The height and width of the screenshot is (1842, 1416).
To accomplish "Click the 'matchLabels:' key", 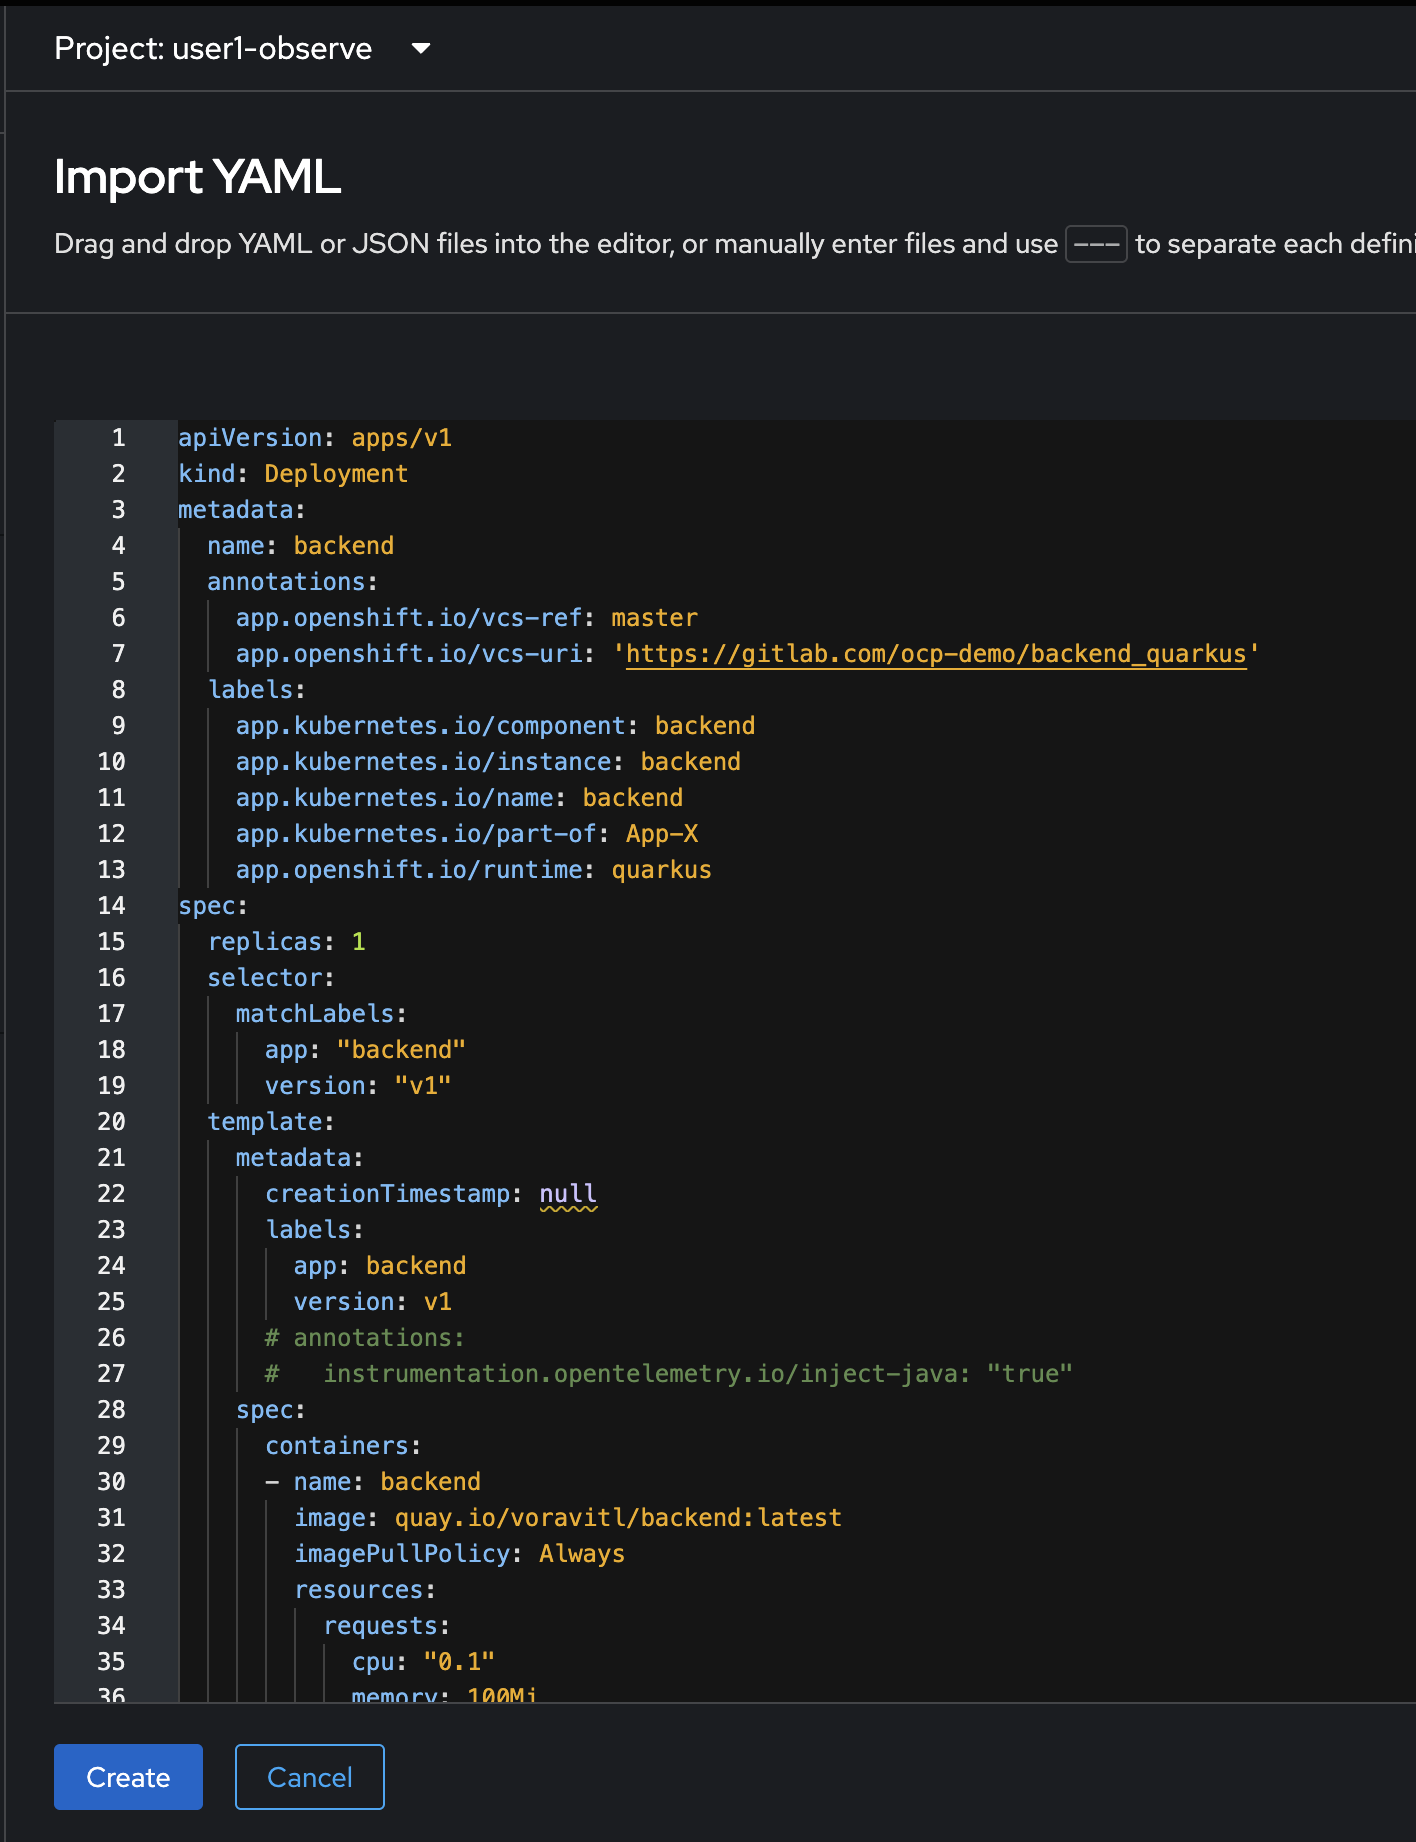I will click(x=321, y=1014).
